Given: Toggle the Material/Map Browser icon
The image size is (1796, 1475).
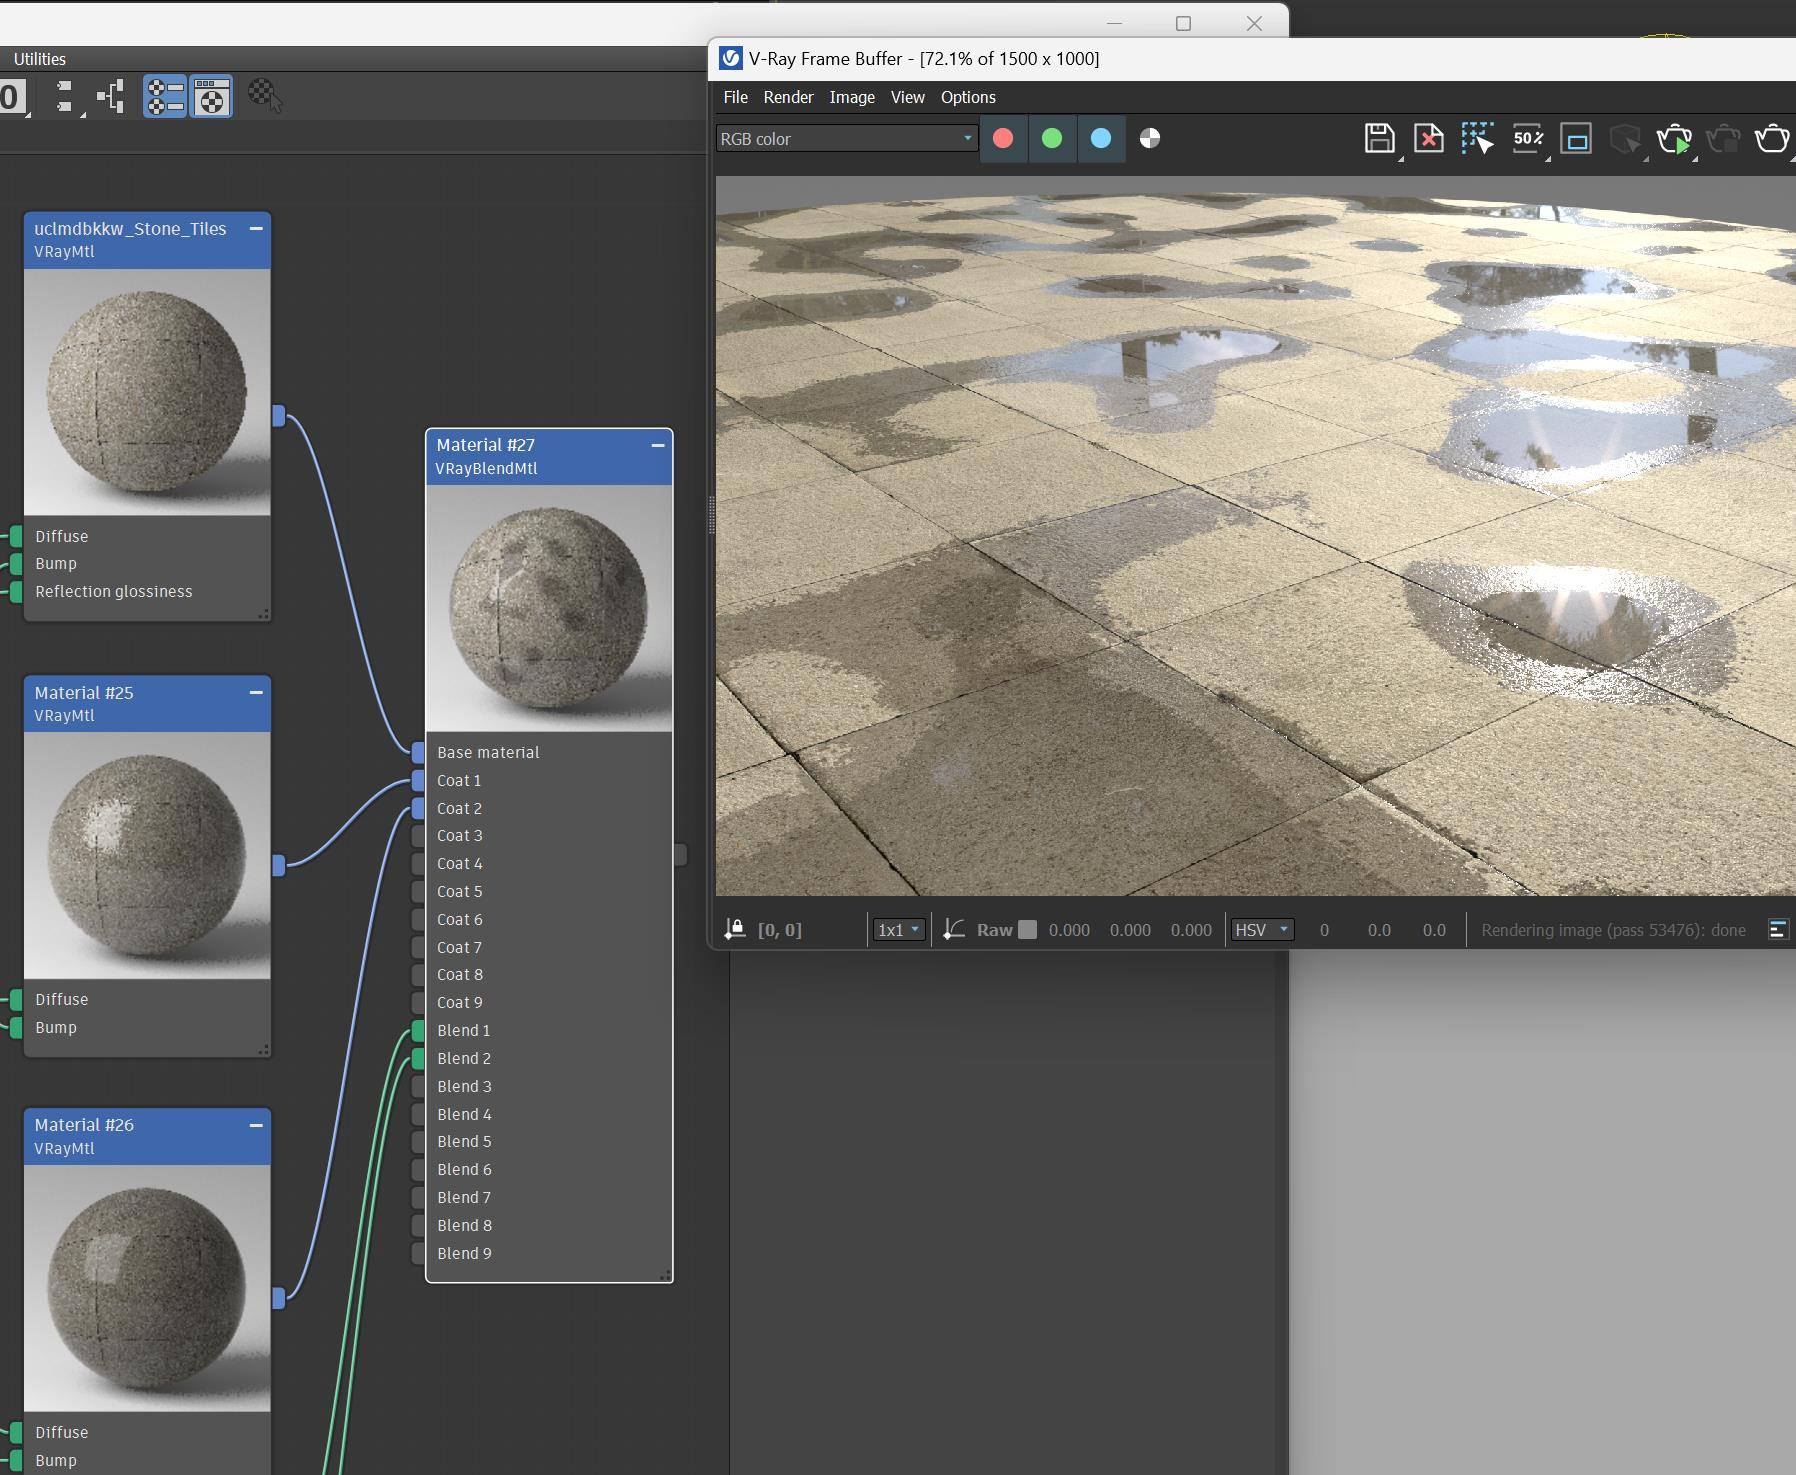Looking at the screenshot, I should pyautogui.click(x=165, y=97).
